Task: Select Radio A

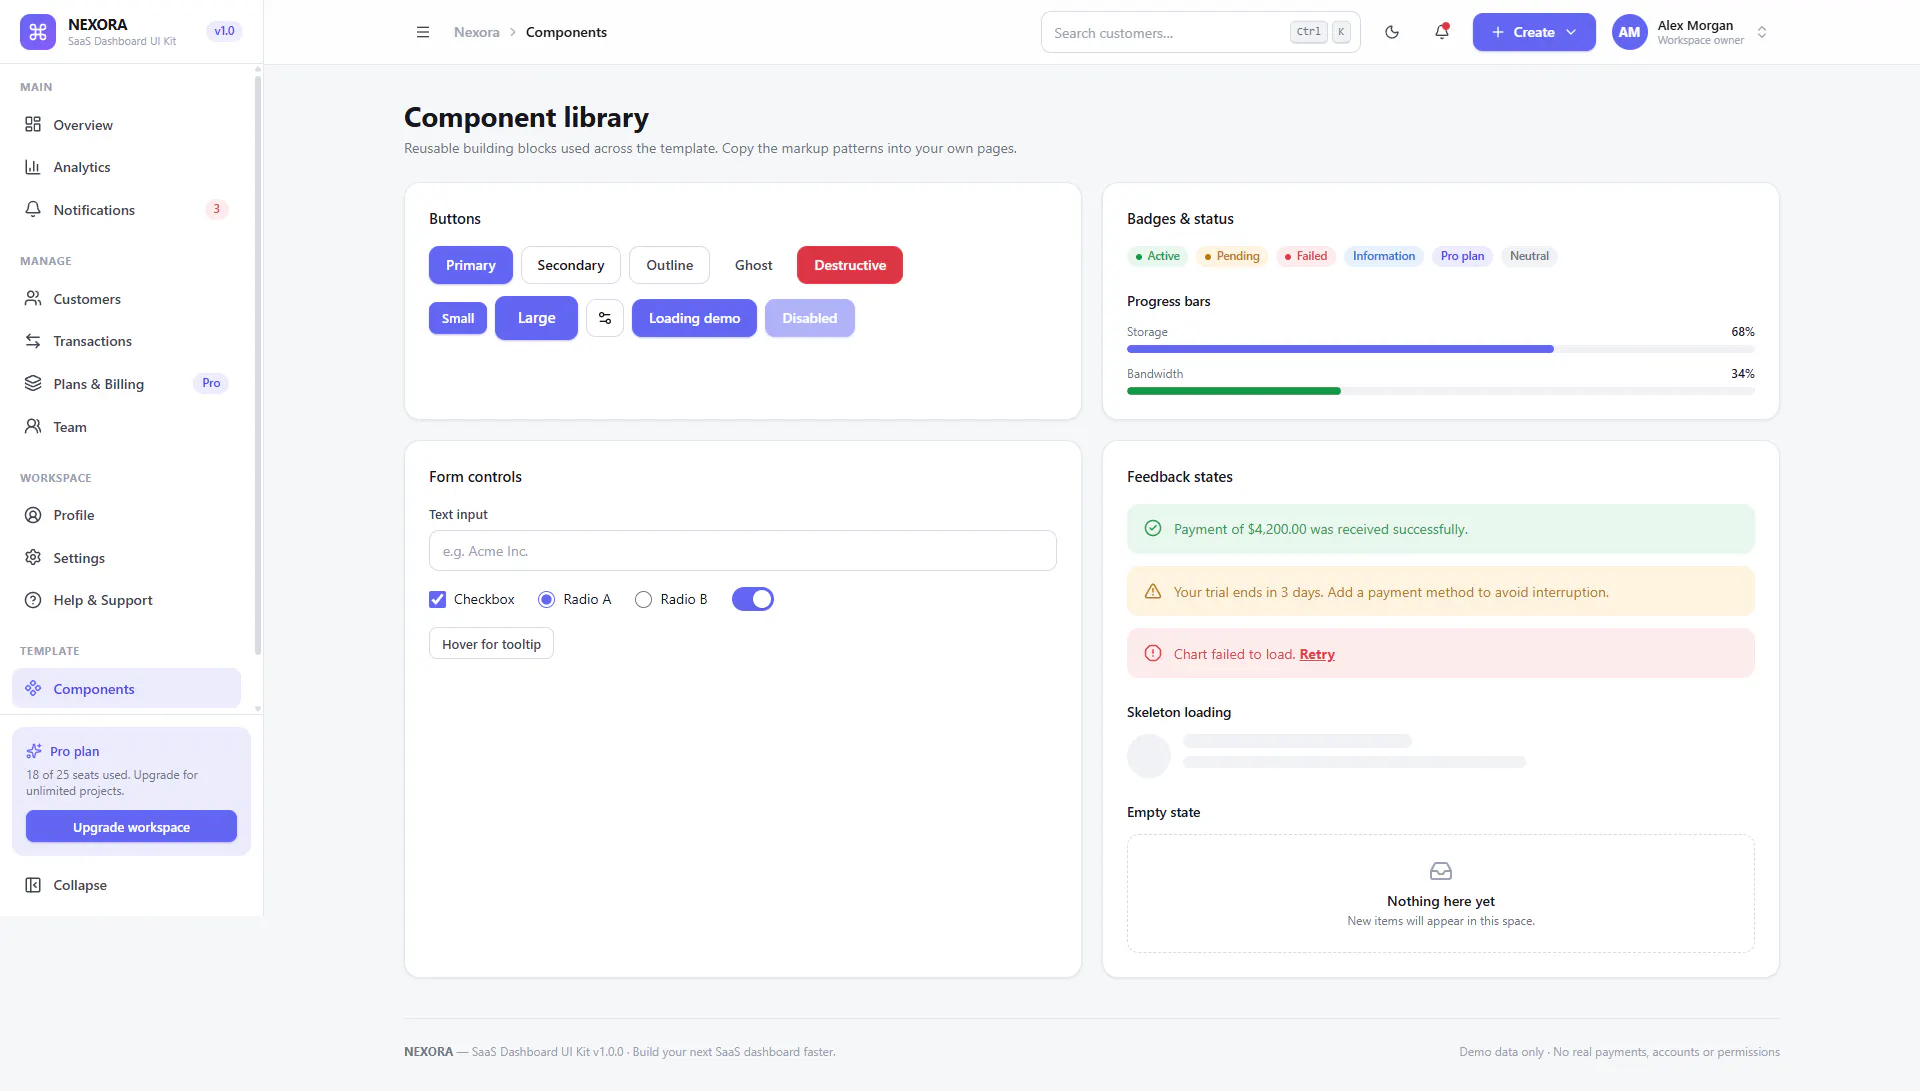Action: pos(546,599)
